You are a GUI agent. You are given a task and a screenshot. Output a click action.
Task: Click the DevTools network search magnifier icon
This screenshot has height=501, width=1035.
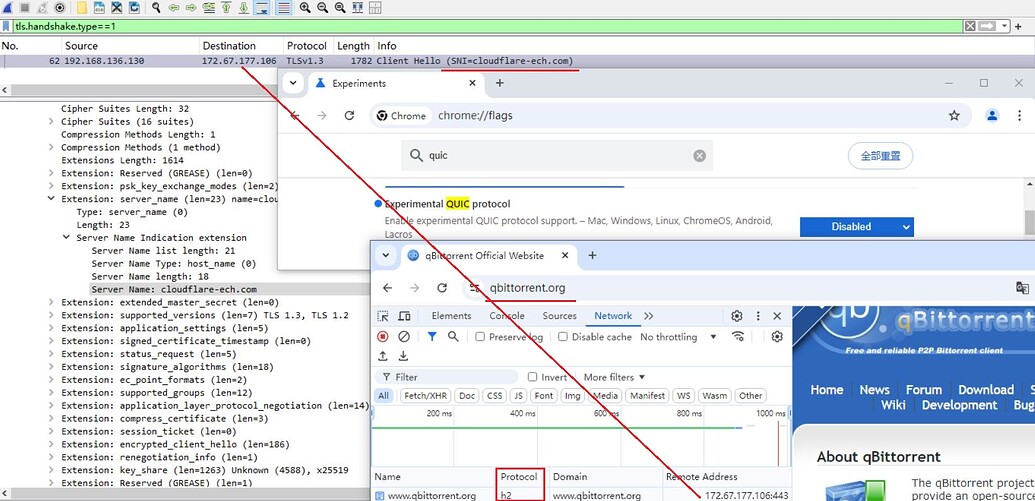453,337
